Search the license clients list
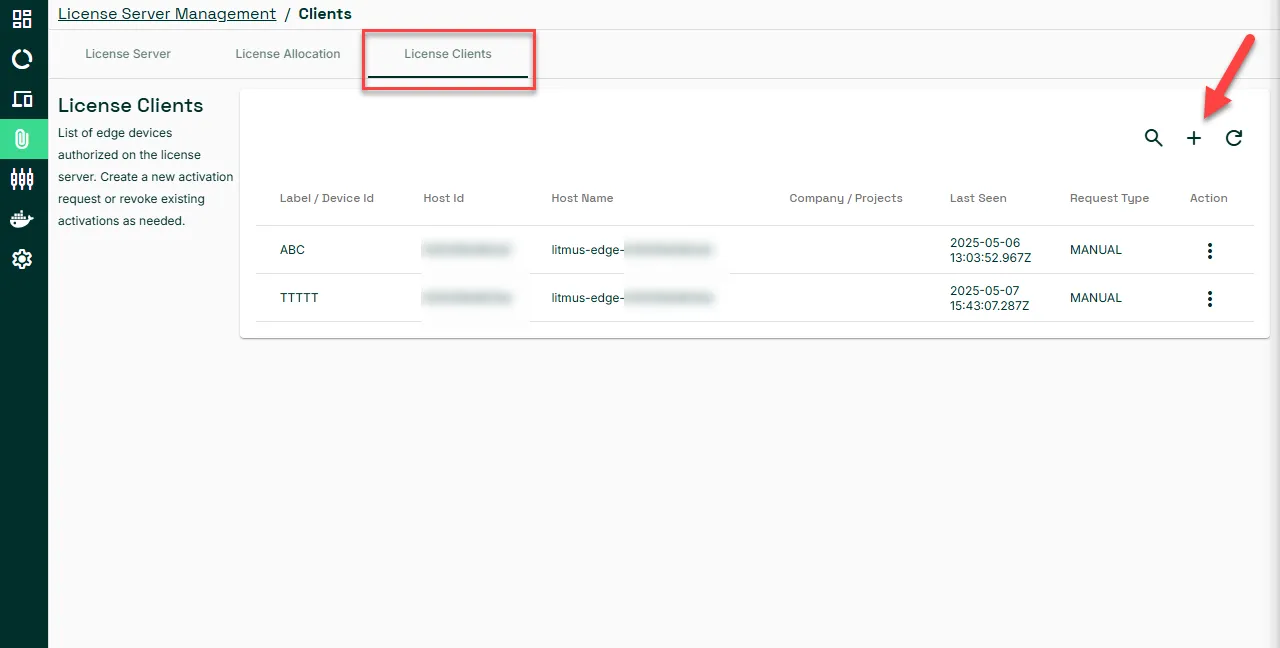The width and height of the screenshot is (1280, 648). (1154, 138)
